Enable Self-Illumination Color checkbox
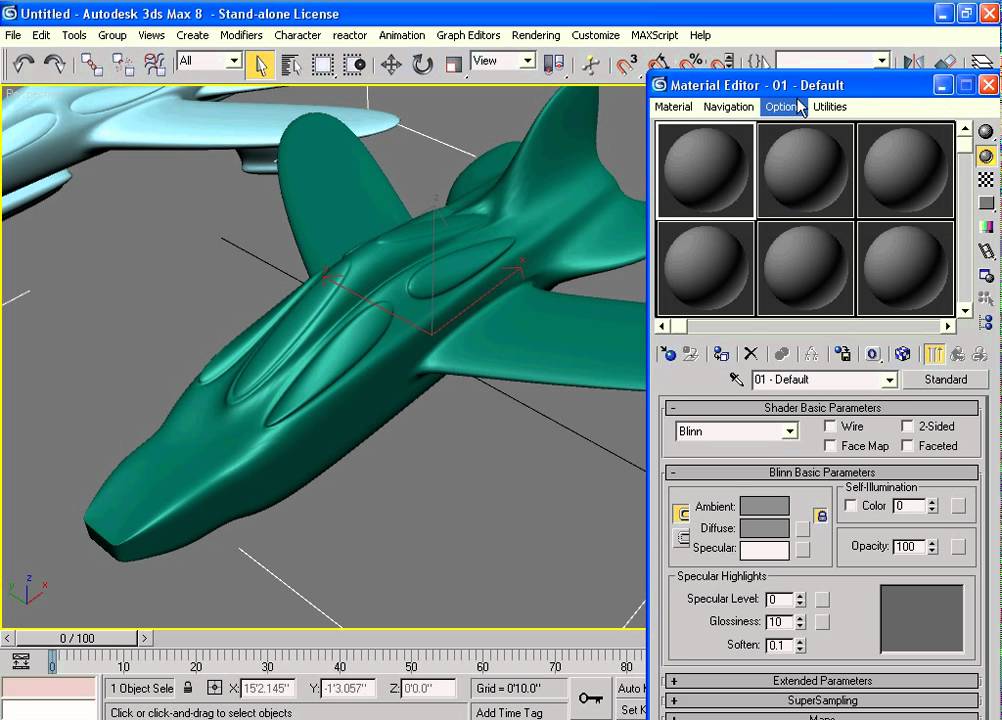 [851, 505]
